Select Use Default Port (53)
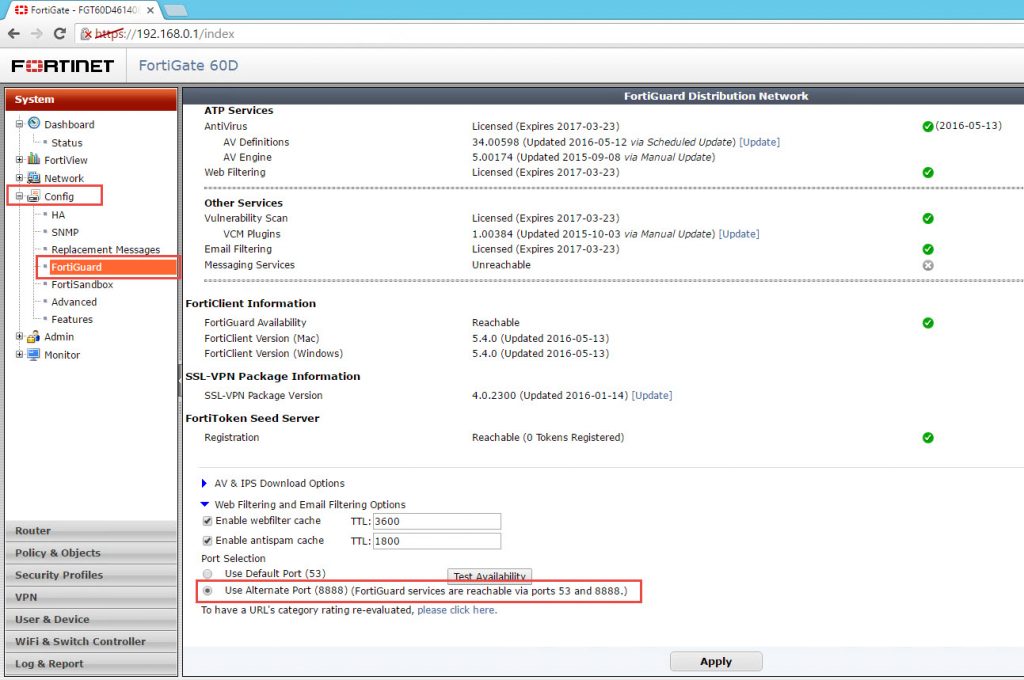Screen dimensions: 1024x680 point(207,574)
